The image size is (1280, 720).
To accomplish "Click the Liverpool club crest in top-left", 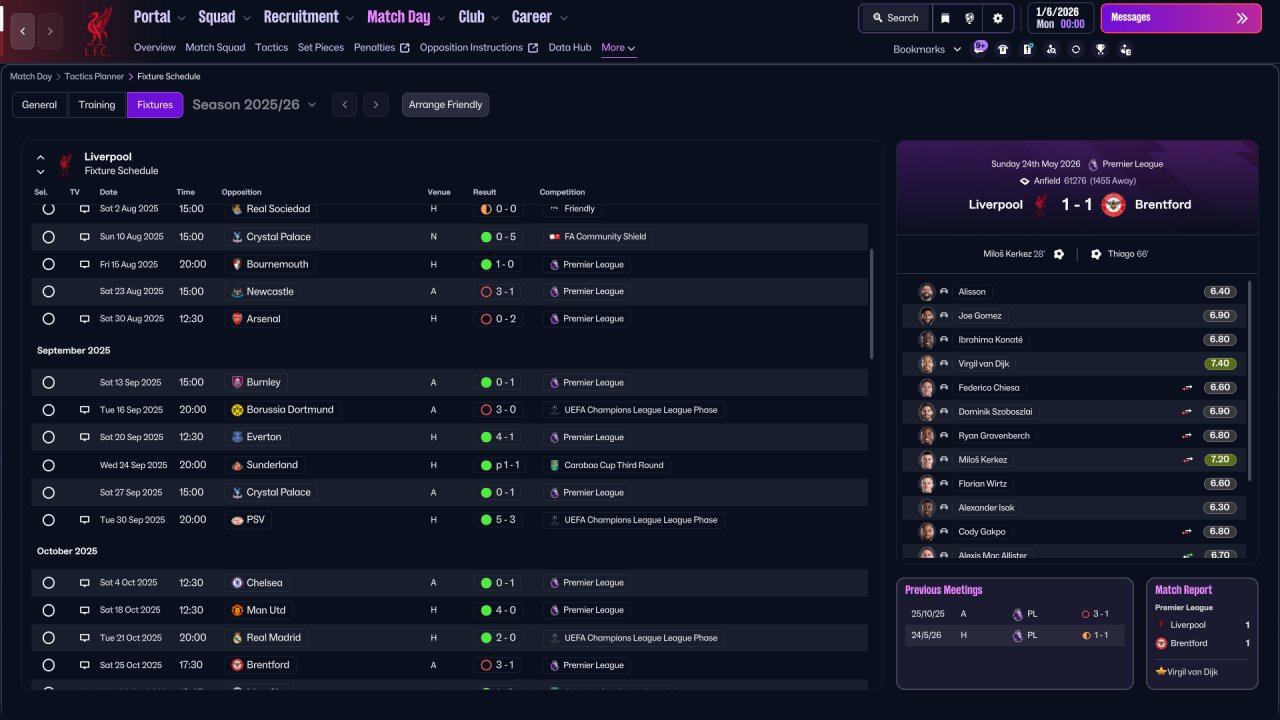I will tap(97, 32).
